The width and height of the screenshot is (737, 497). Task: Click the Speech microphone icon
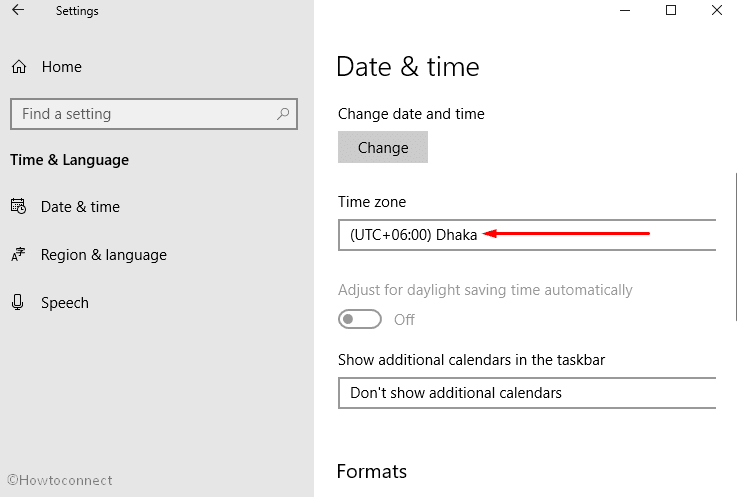pos(18,302)
